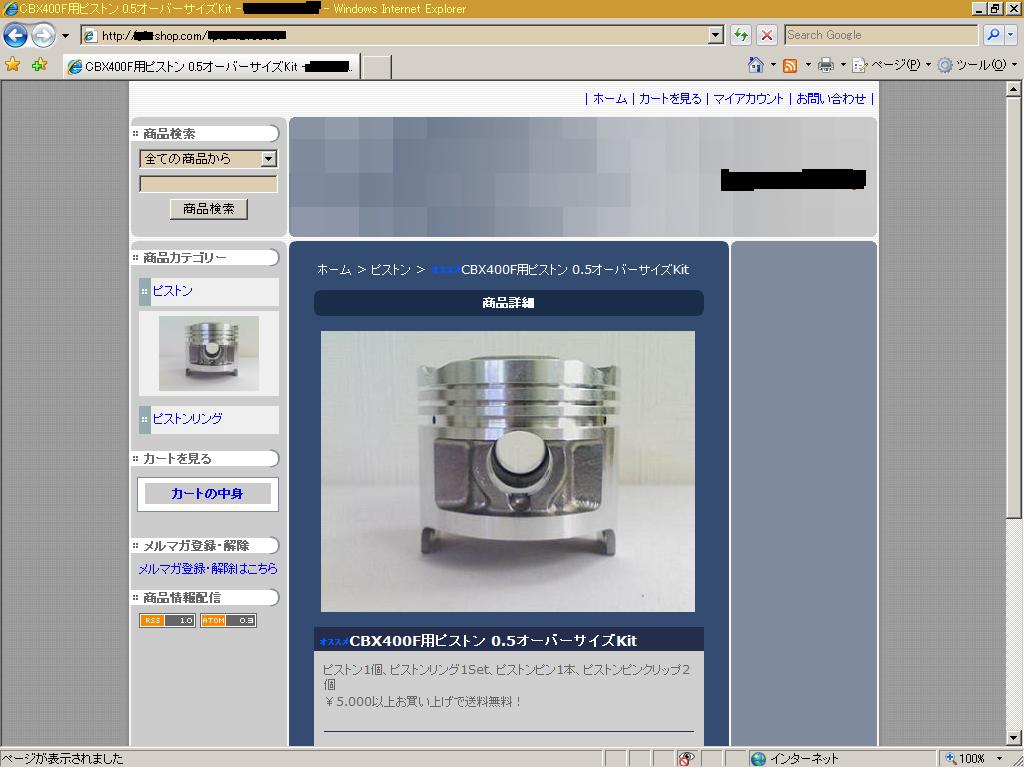Click the ホーム link in top navigation
Image resolution: width=1024 pixels, height=768 pixels.
coord(610,99)
